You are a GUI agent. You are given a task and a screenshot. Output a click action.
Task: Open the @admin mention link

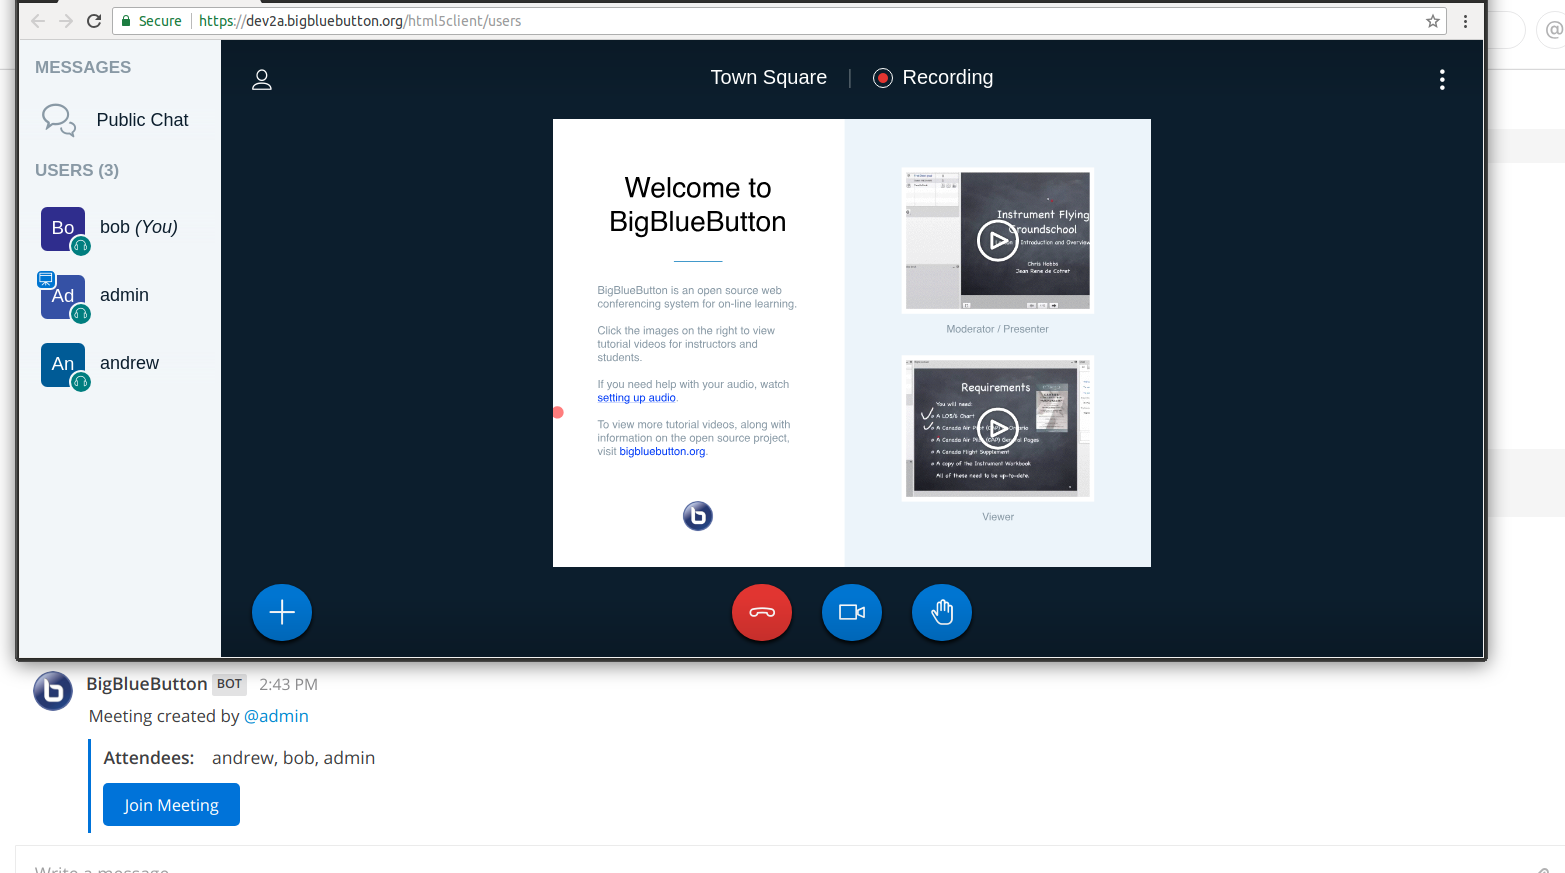tap(276, 716)
